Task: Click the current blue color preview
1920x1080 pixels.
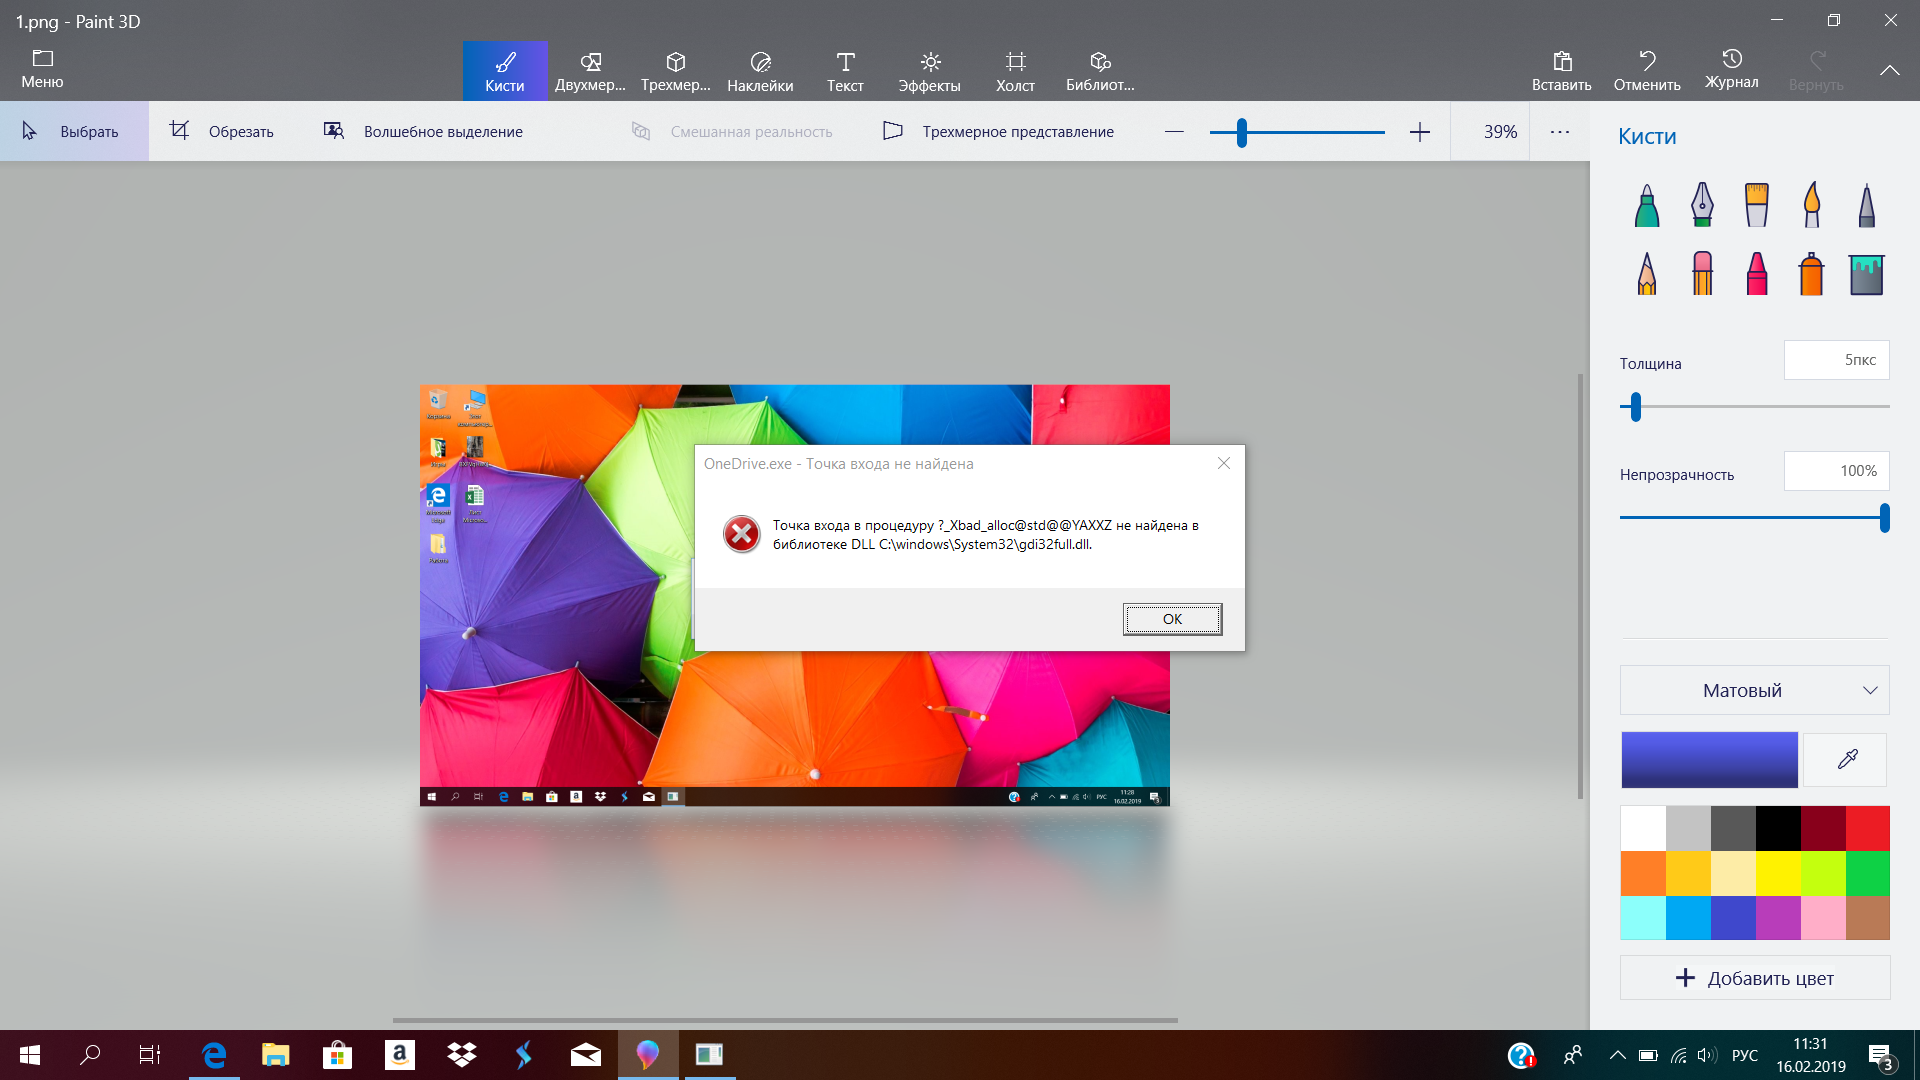Action: pyautogui.click(x=1709, y=760)
